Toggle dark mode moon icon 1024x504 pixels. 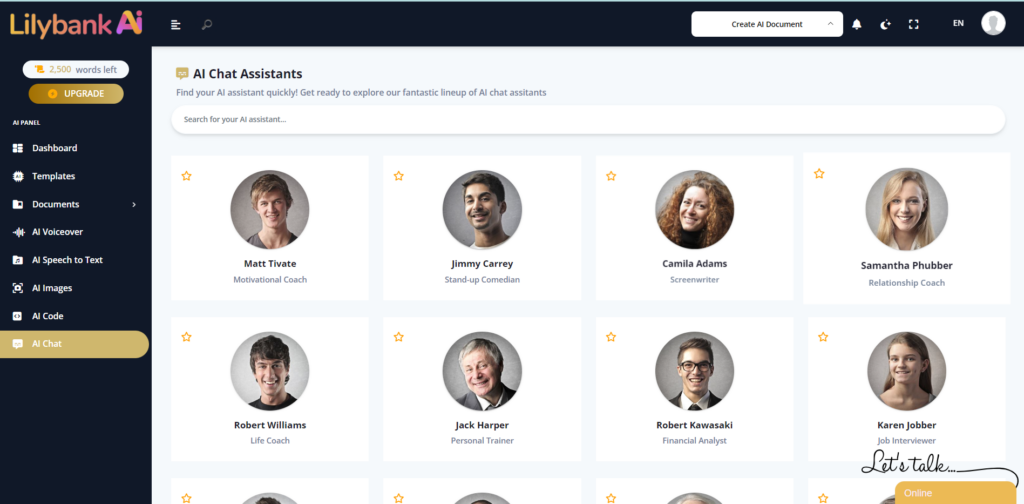click(885, 24)
